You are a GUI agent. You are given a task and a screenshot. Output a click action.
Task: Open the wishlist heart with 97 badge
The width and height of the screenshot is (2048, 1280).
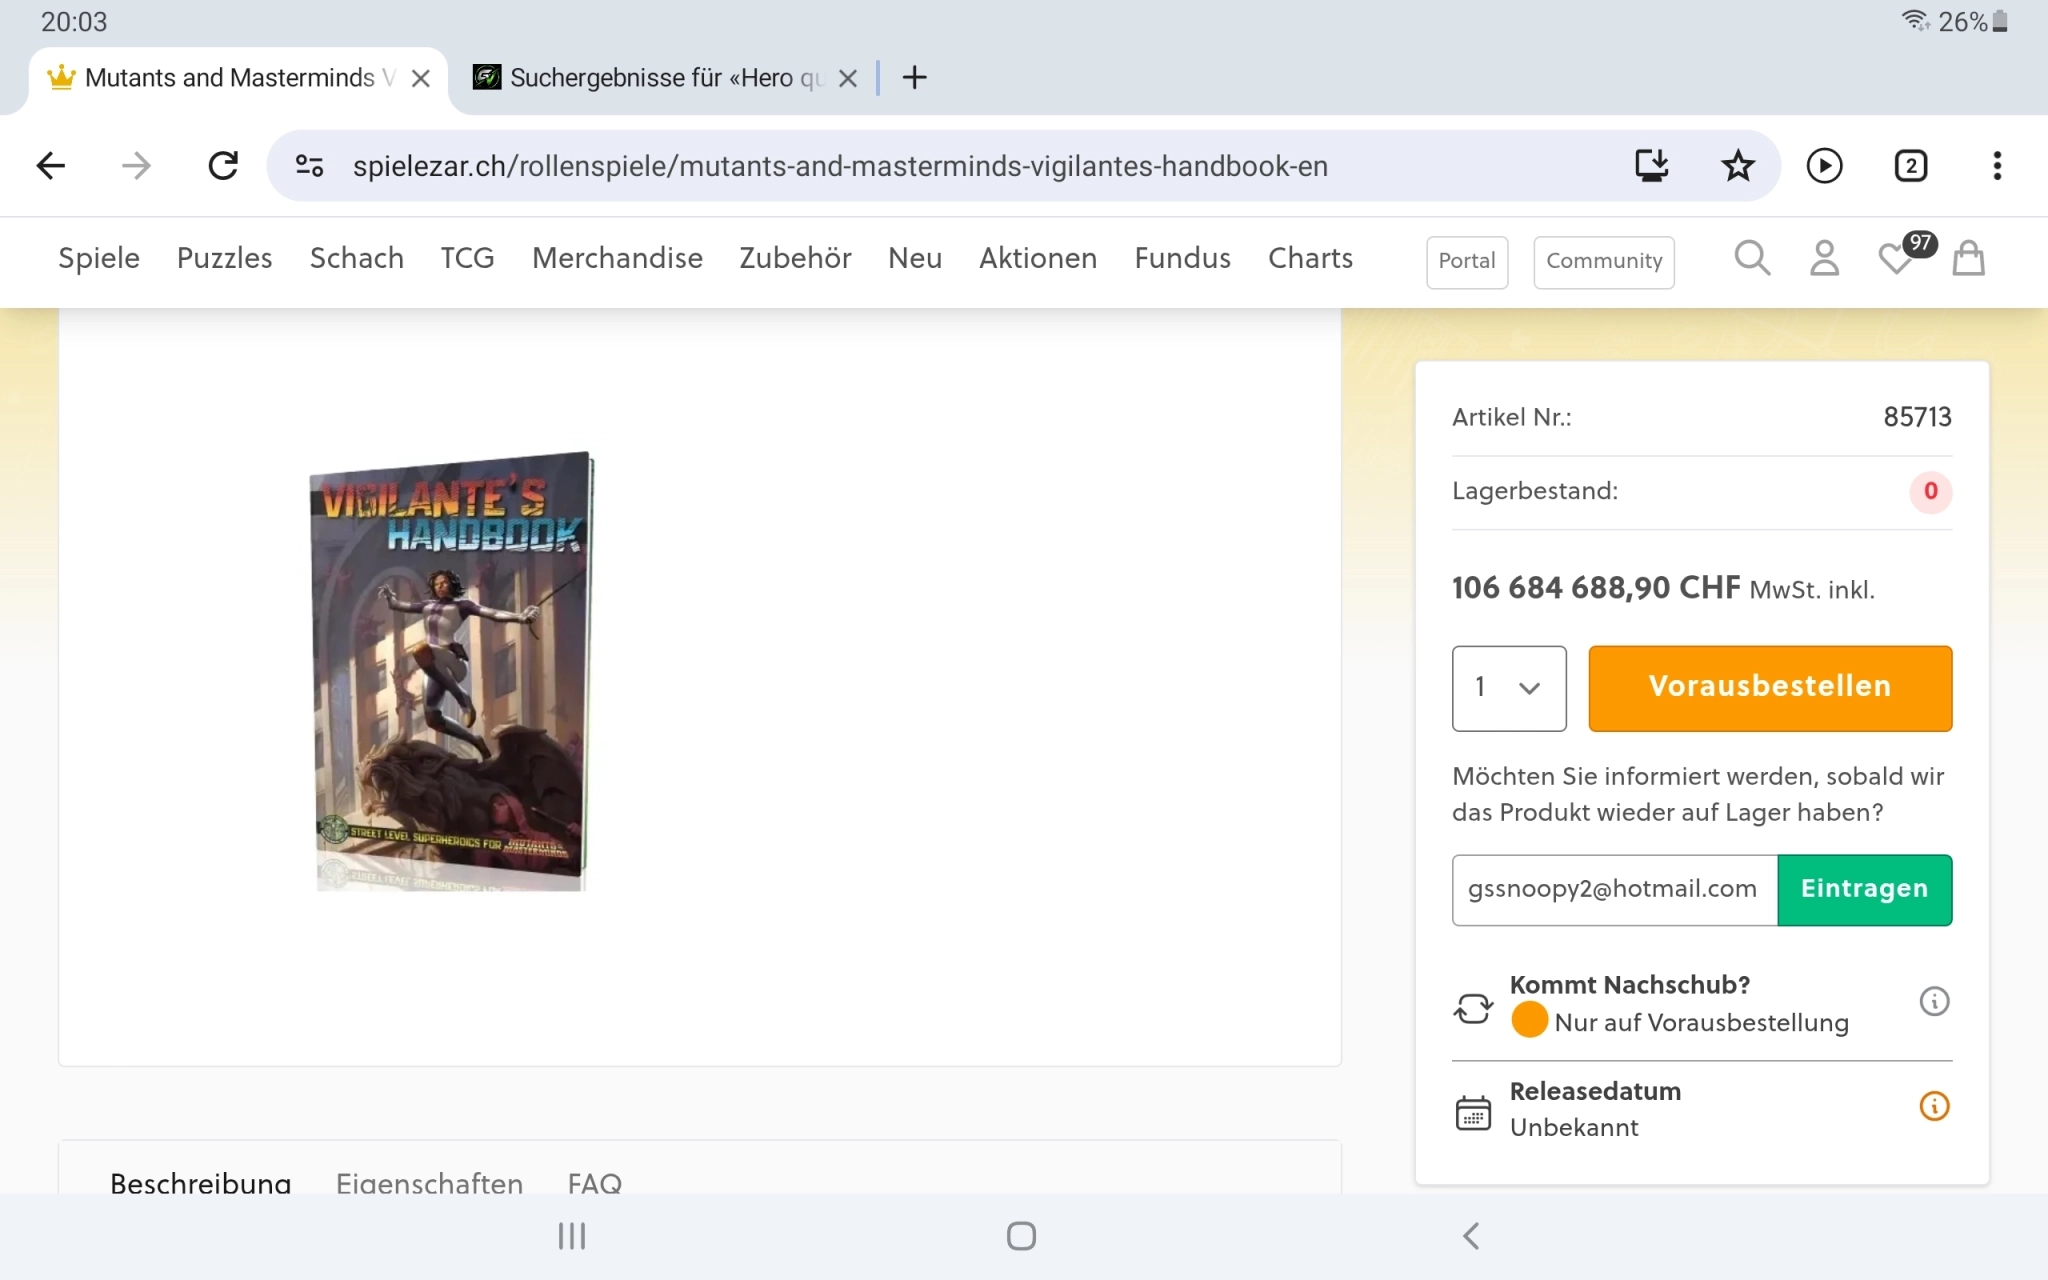[1905, 255]
